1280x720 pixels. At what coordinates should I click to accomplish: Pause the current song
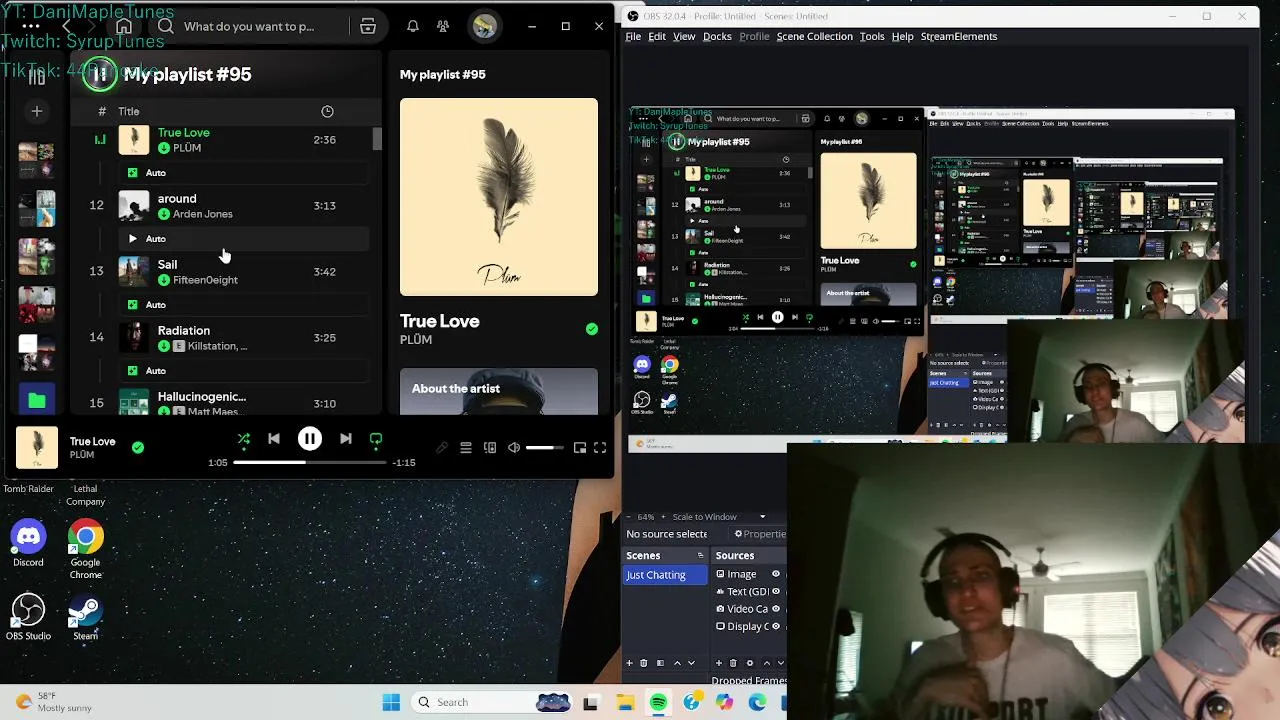click(310, 439)
